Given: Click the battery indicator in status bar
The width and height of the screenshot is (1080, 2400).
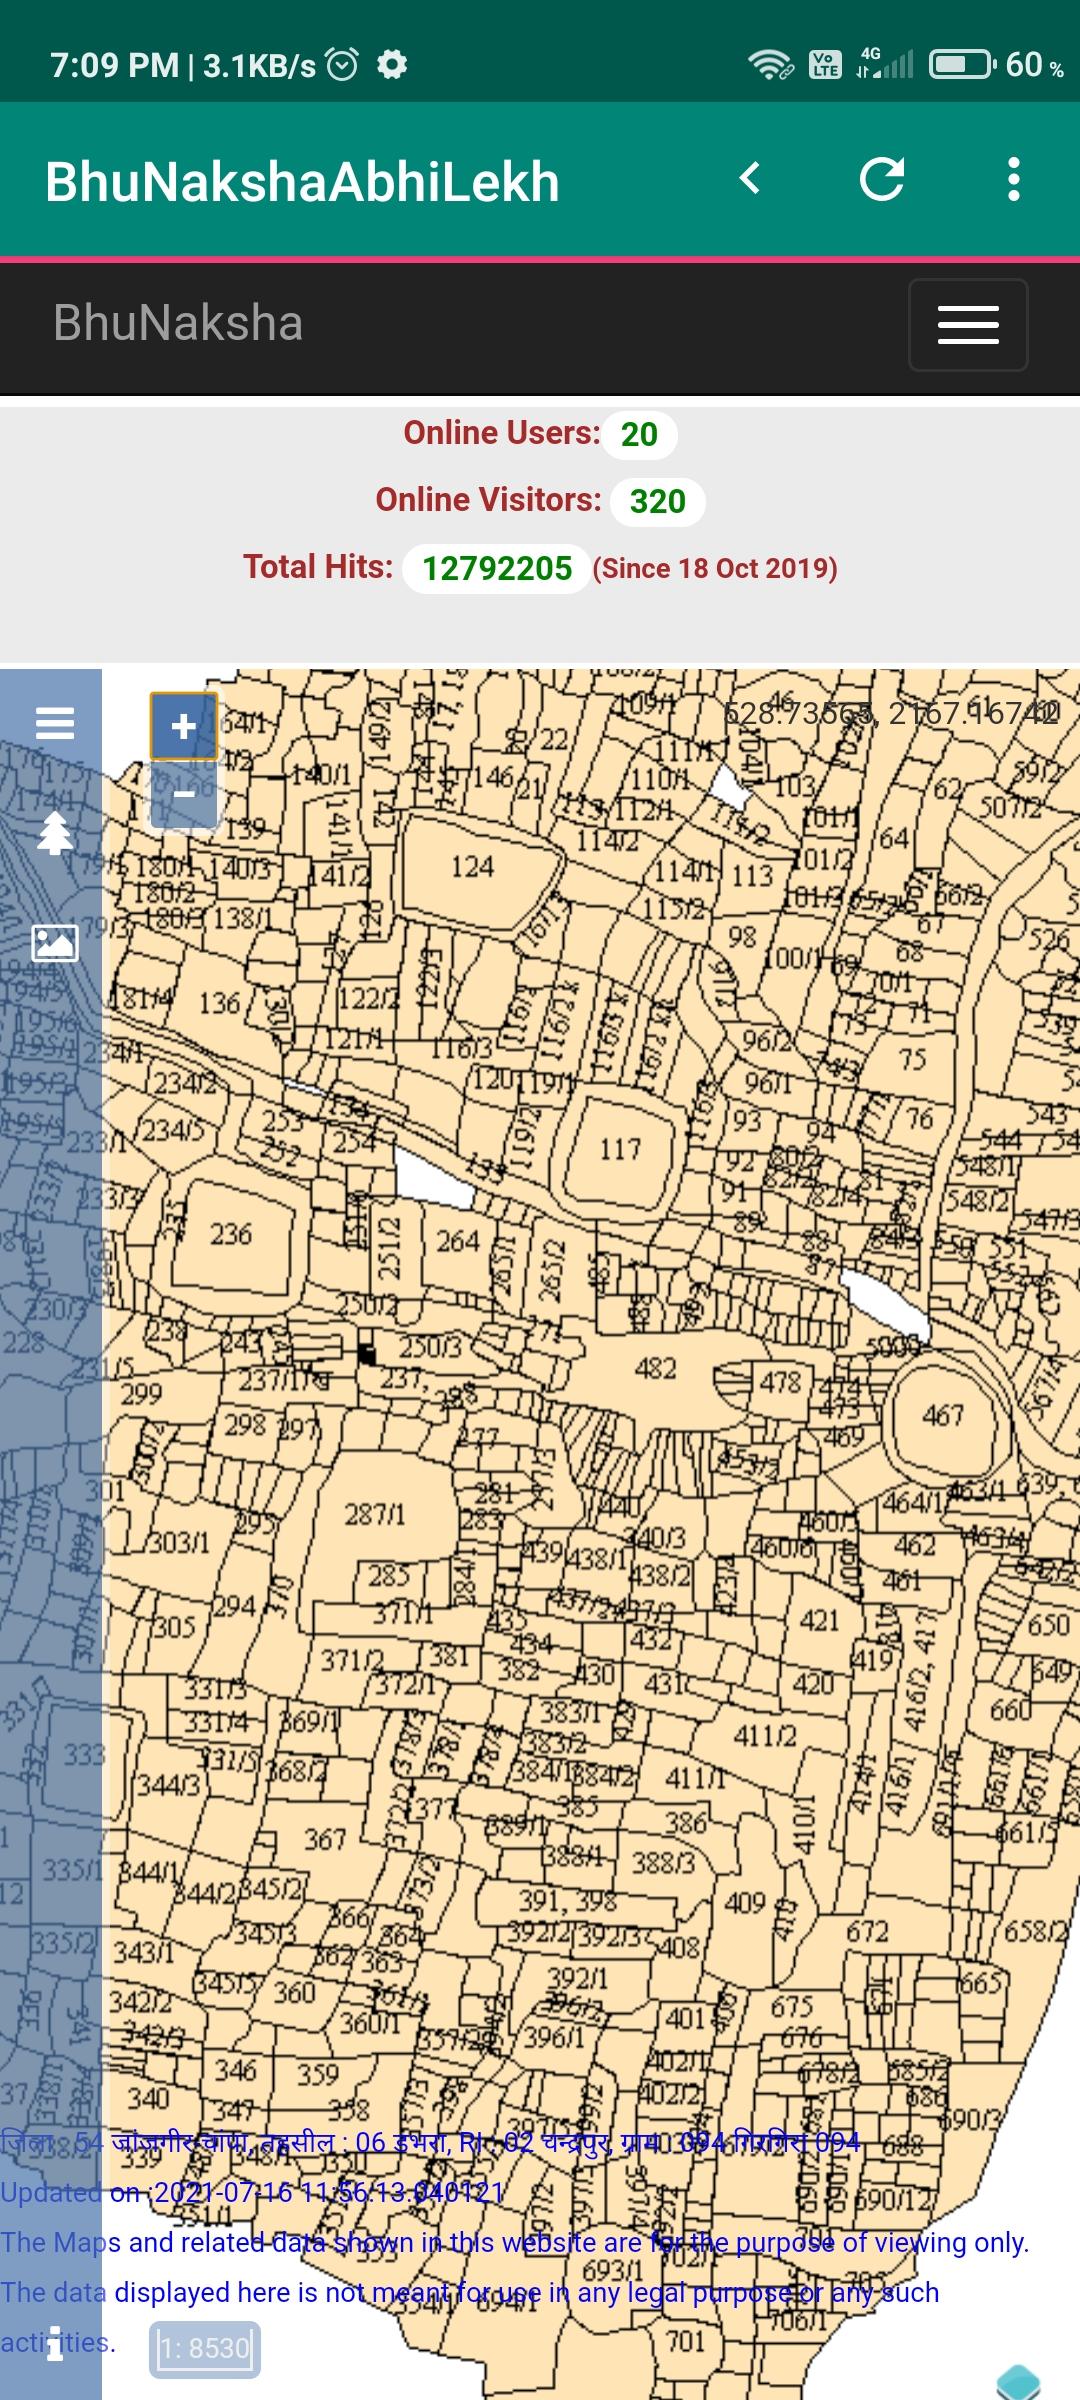Looking at the screenshot, I should pyautogui.click(x=962, y=65).
